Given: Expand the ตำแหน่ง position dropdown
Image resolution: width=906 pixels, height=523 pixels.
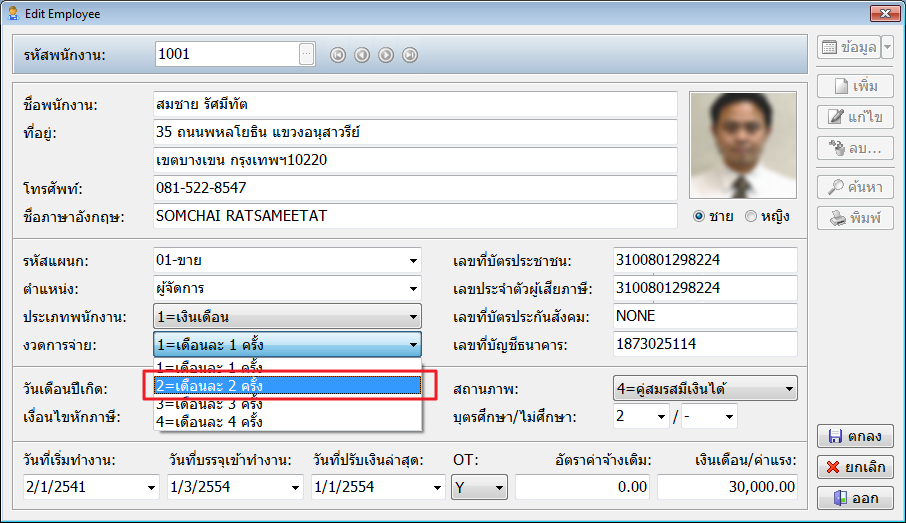Looking at the screenshot, I should coord(413,290).
